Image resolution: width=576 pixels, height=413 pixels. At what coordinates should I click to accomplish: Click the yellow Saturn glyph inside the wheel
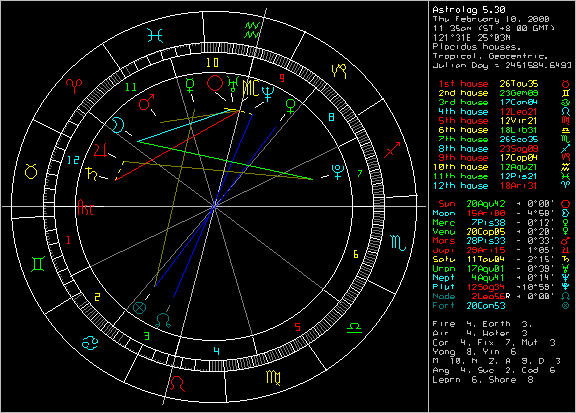coord(91,173)
